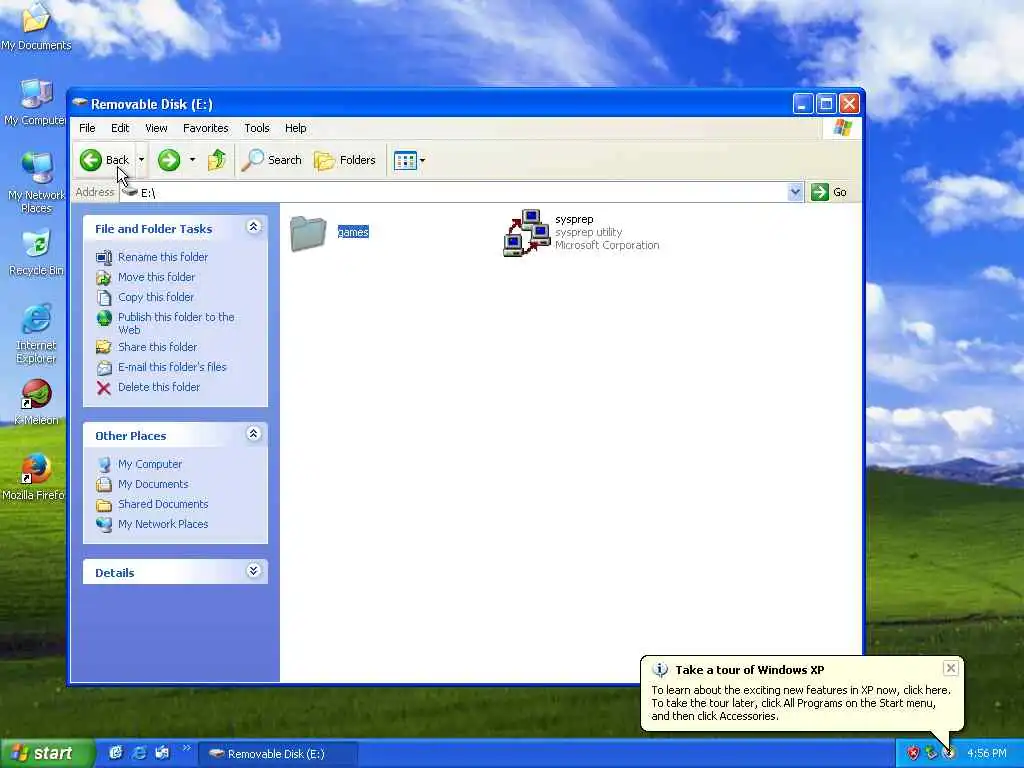Expand quick launch overflow chevron
This screenshot has height=768, width=1024.
[187, 748]
